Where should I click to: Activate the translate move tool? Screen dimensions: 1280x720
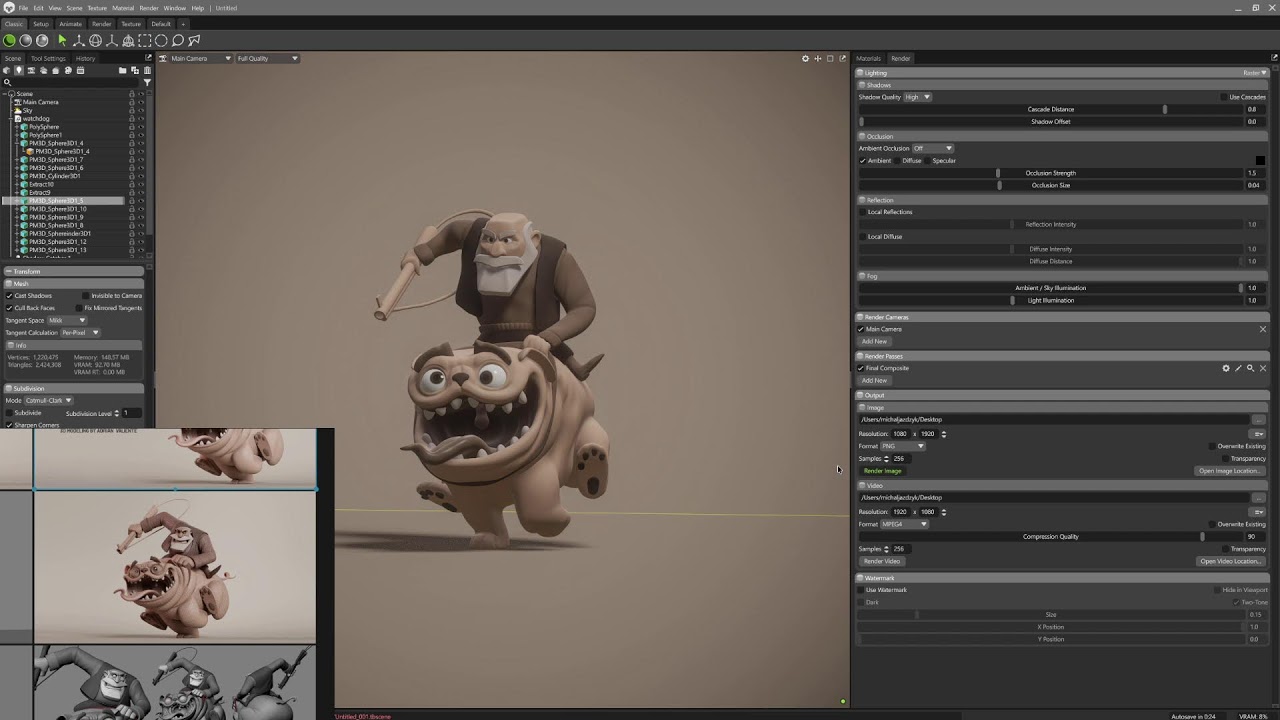click(79, 40)
